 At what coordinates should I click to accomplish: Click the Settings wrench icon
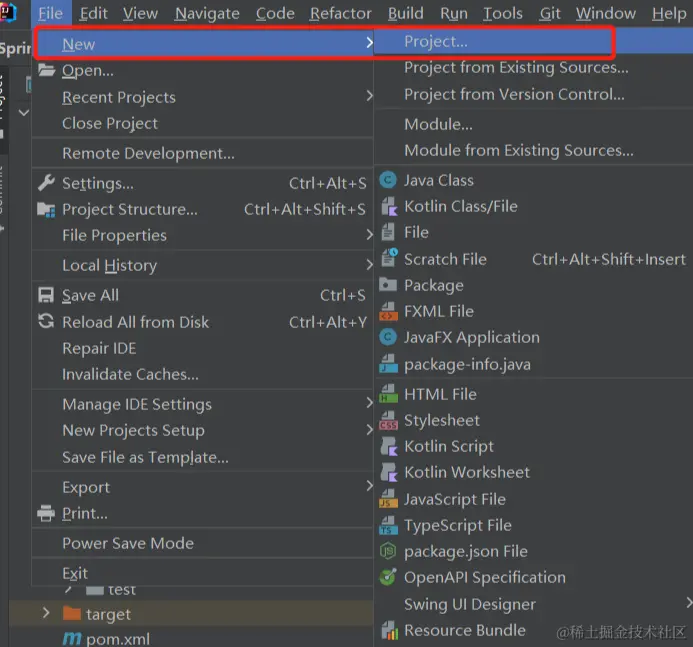pos(46,183)
